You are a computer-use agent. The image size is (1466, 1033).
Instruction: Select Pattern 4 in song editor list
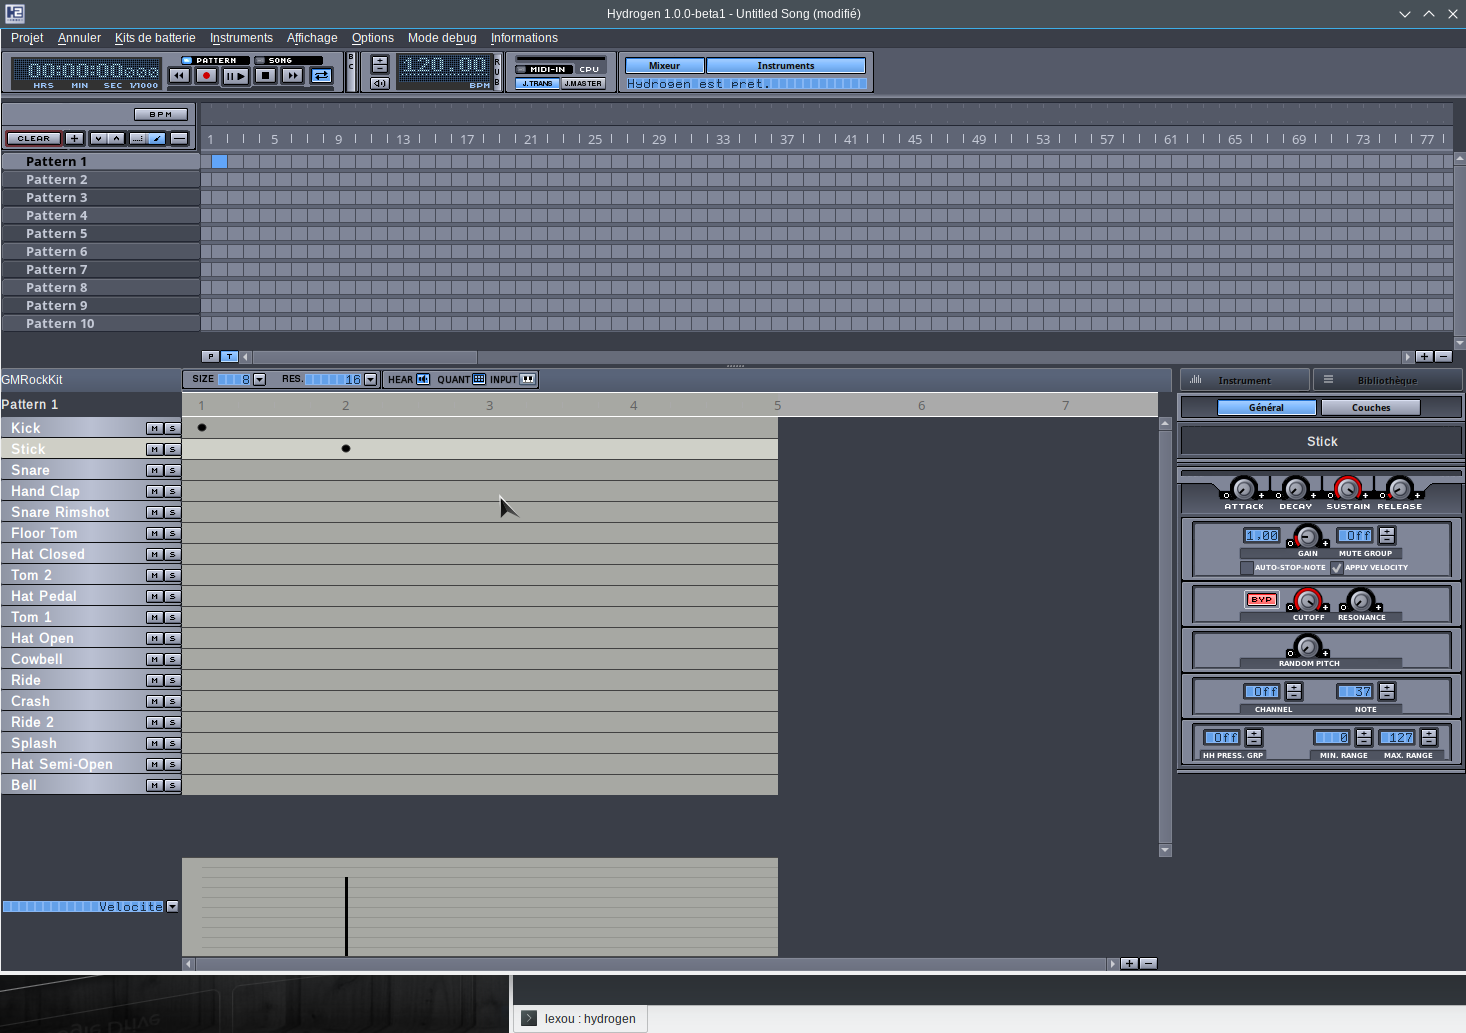(x=100, y=216)
